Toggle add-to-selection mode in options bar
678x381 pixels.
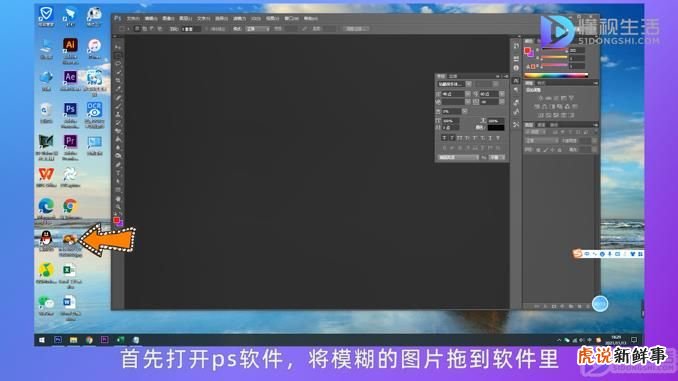(144, 29)
